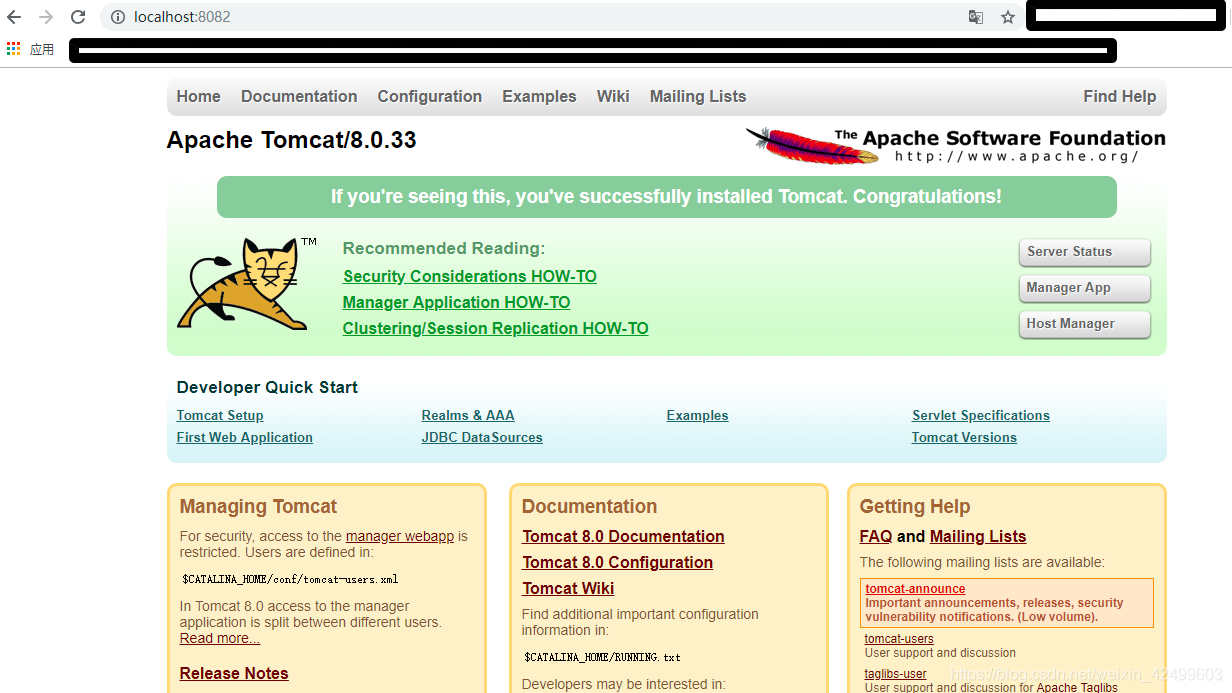The height and width of the screenshot is (693, 1232).
Task: Click the site info icon in address bar
Action: coord(117,17)
